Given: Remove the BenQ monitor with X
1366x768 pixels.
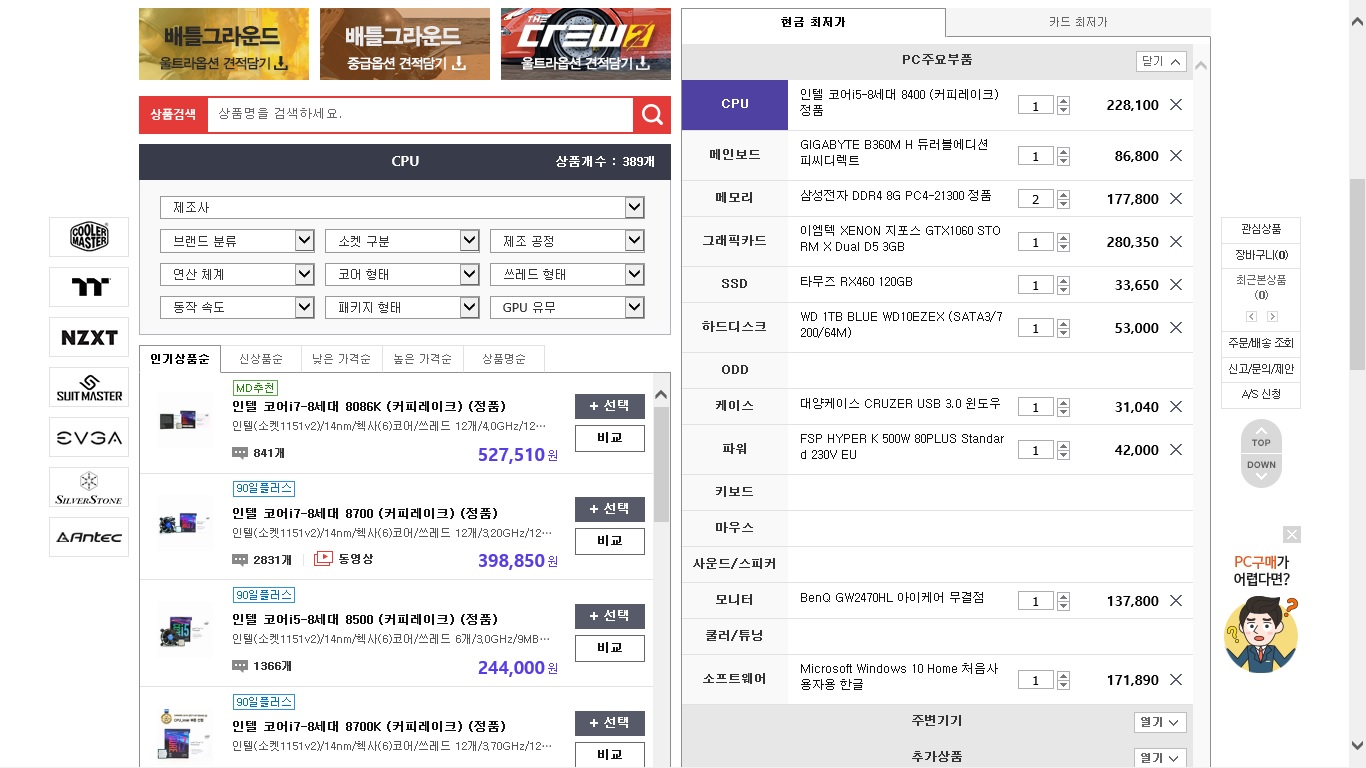Looking at the screenshot, I should pos(1176,601).
